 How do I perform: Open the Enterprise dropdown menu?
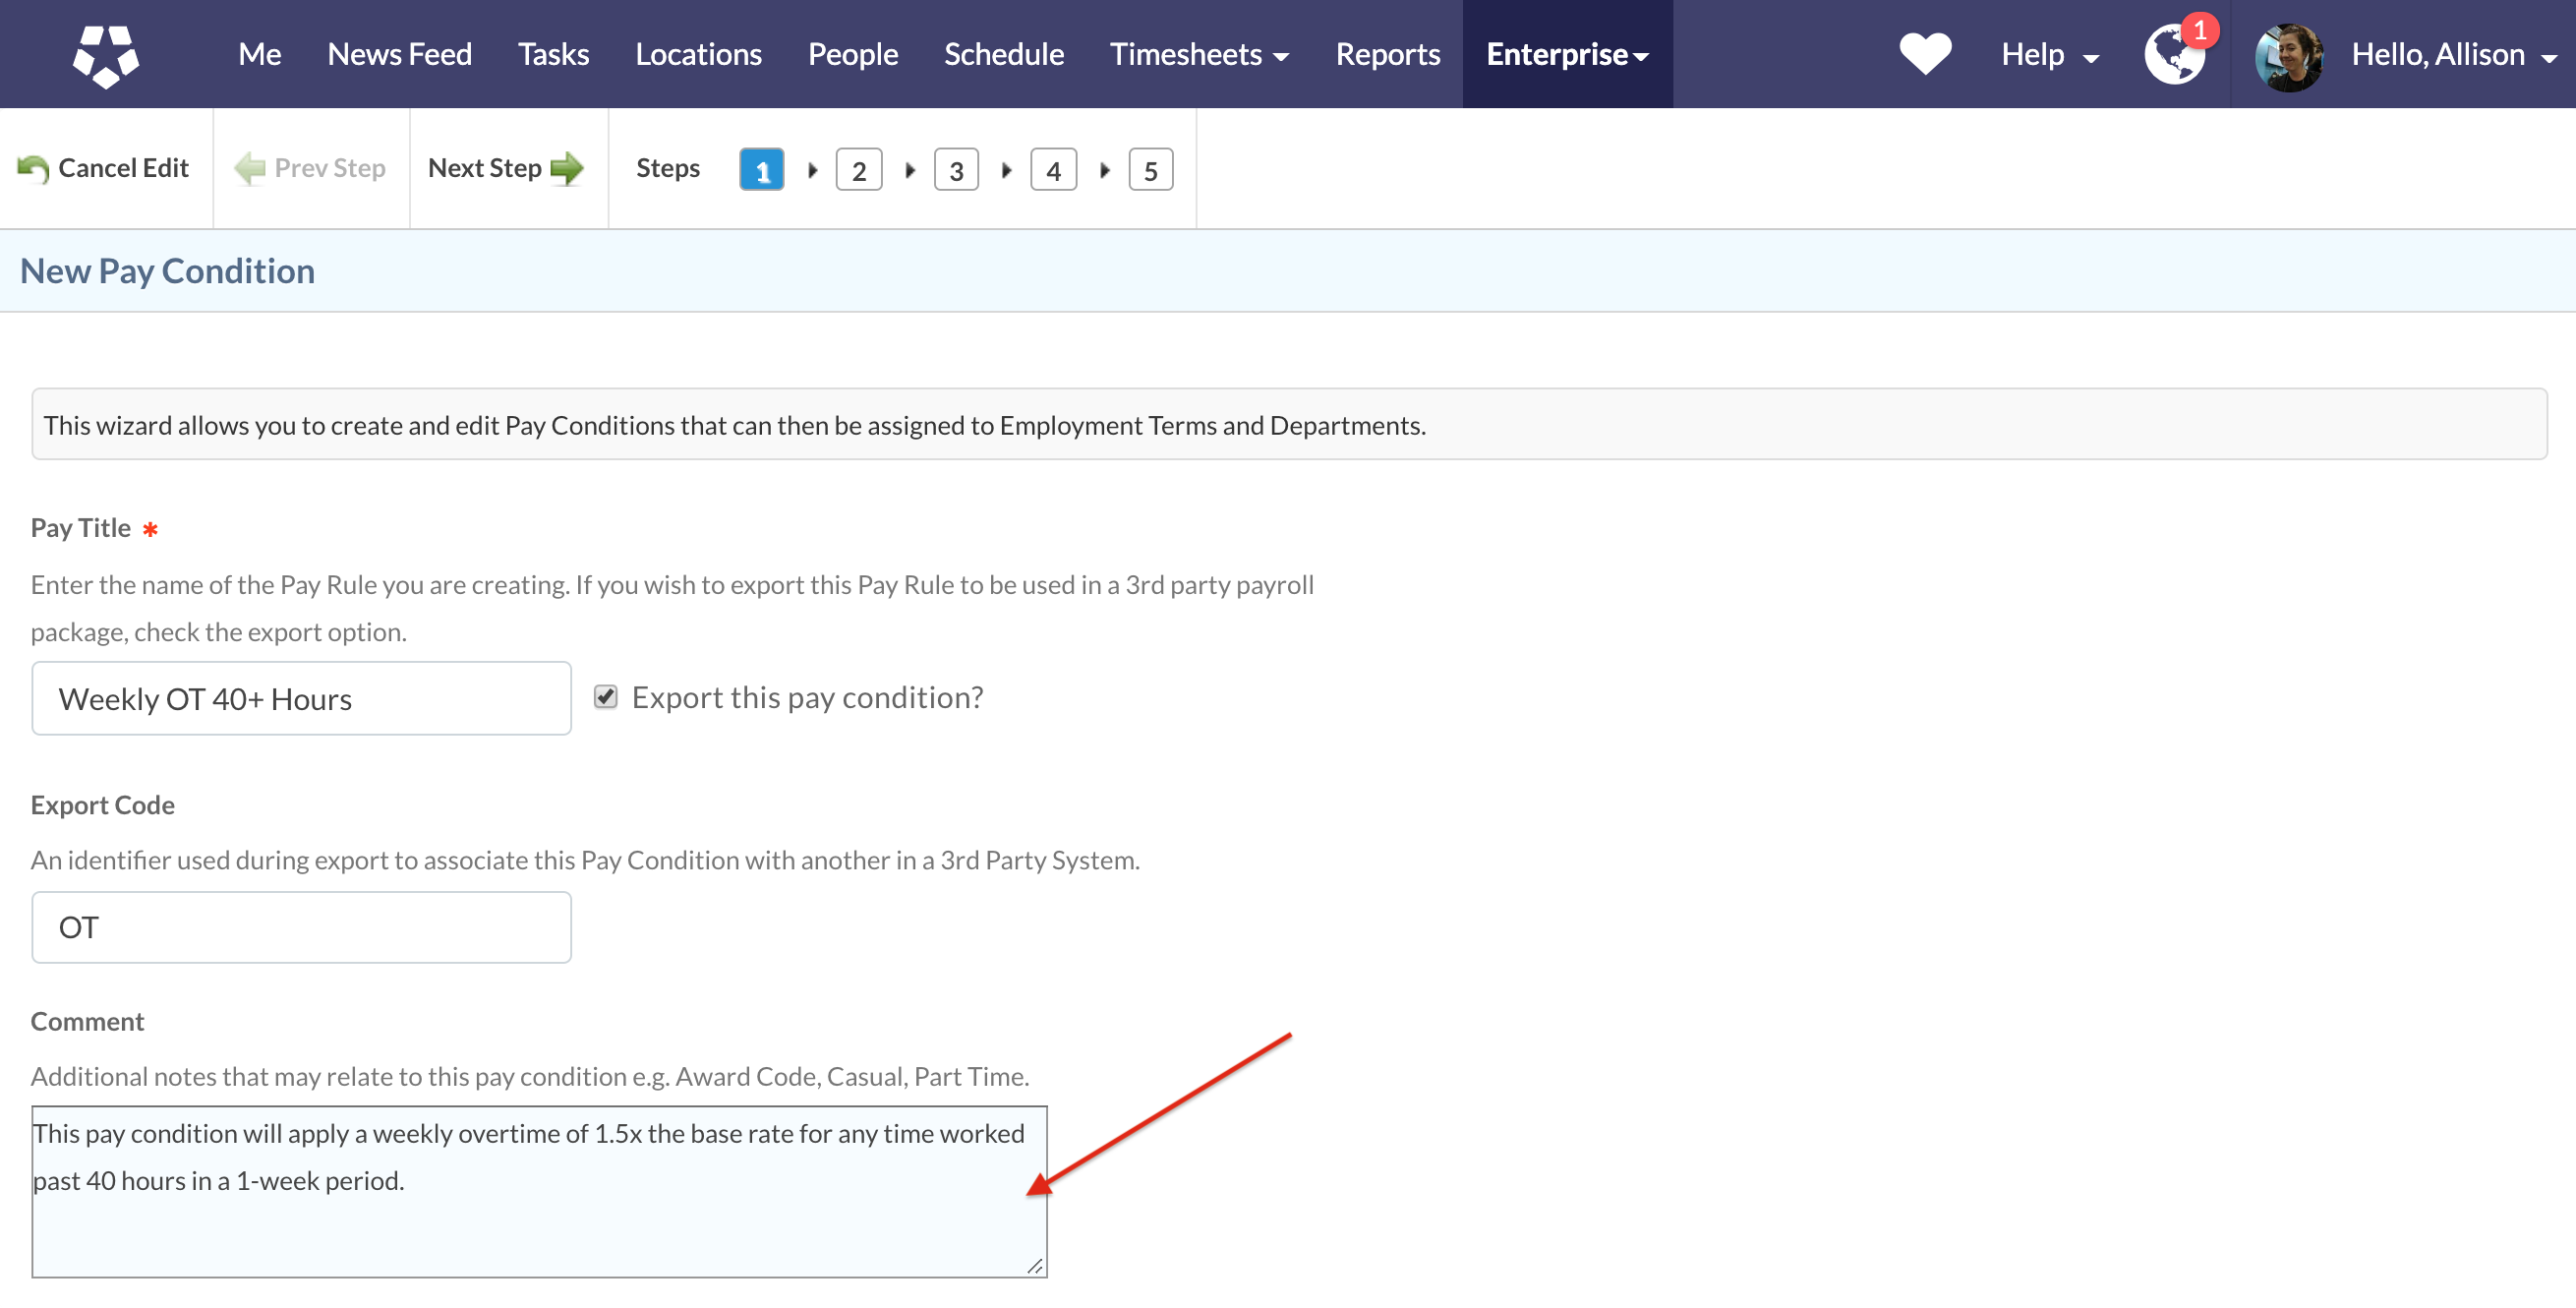coord(1566,55)
